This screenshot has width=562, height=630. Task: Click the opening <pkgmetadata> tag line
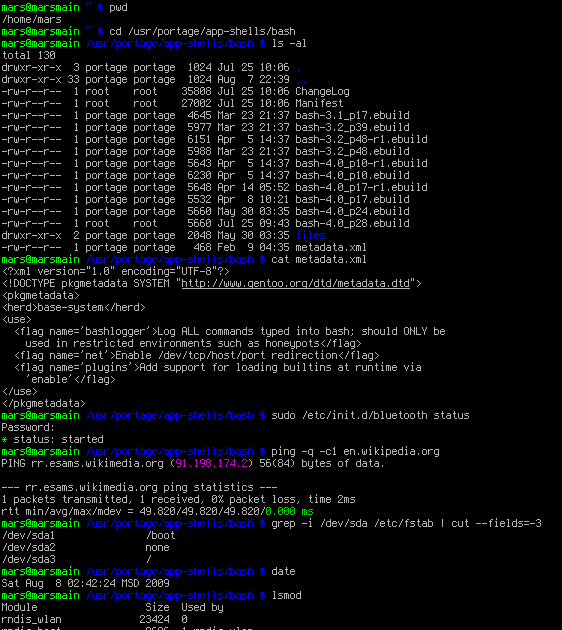(41, 296)
